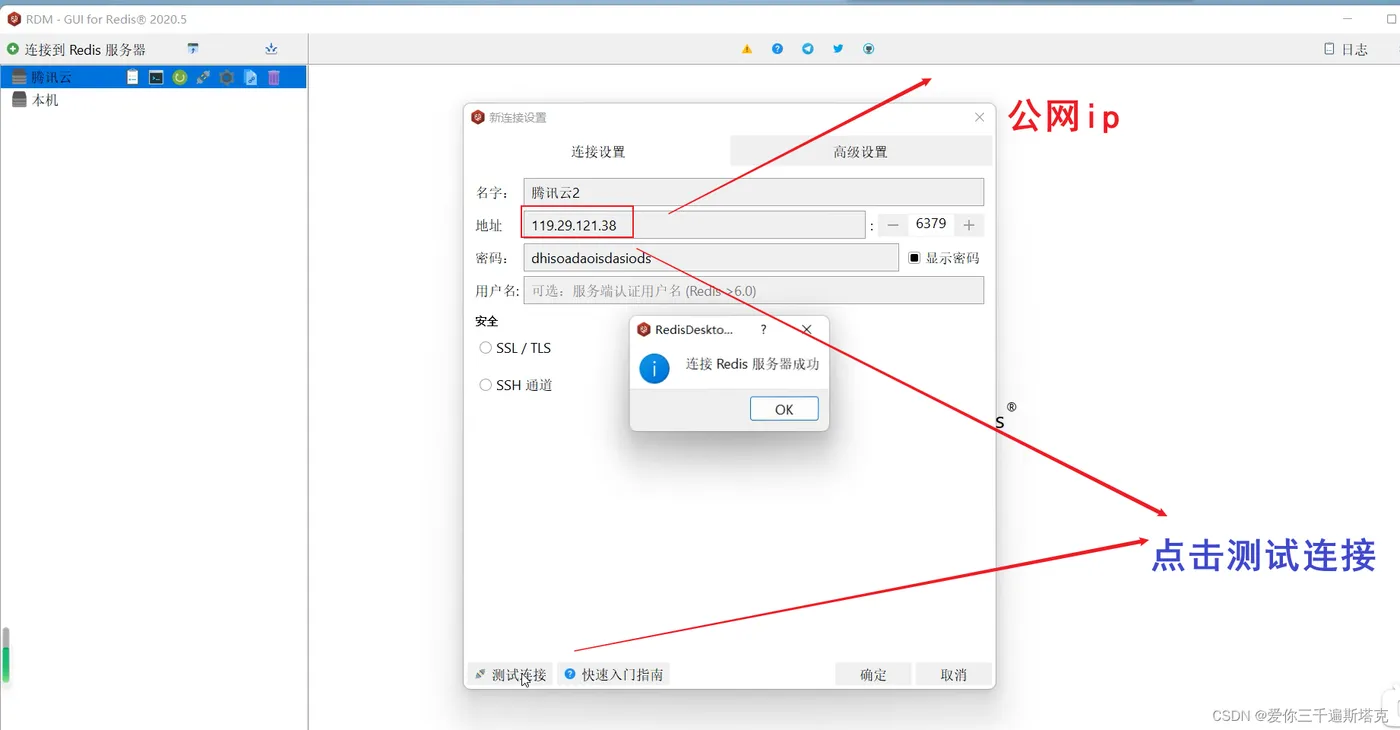
Task: Disconnect 腾讯云 using the plug icon
Action: coord(203,77)
